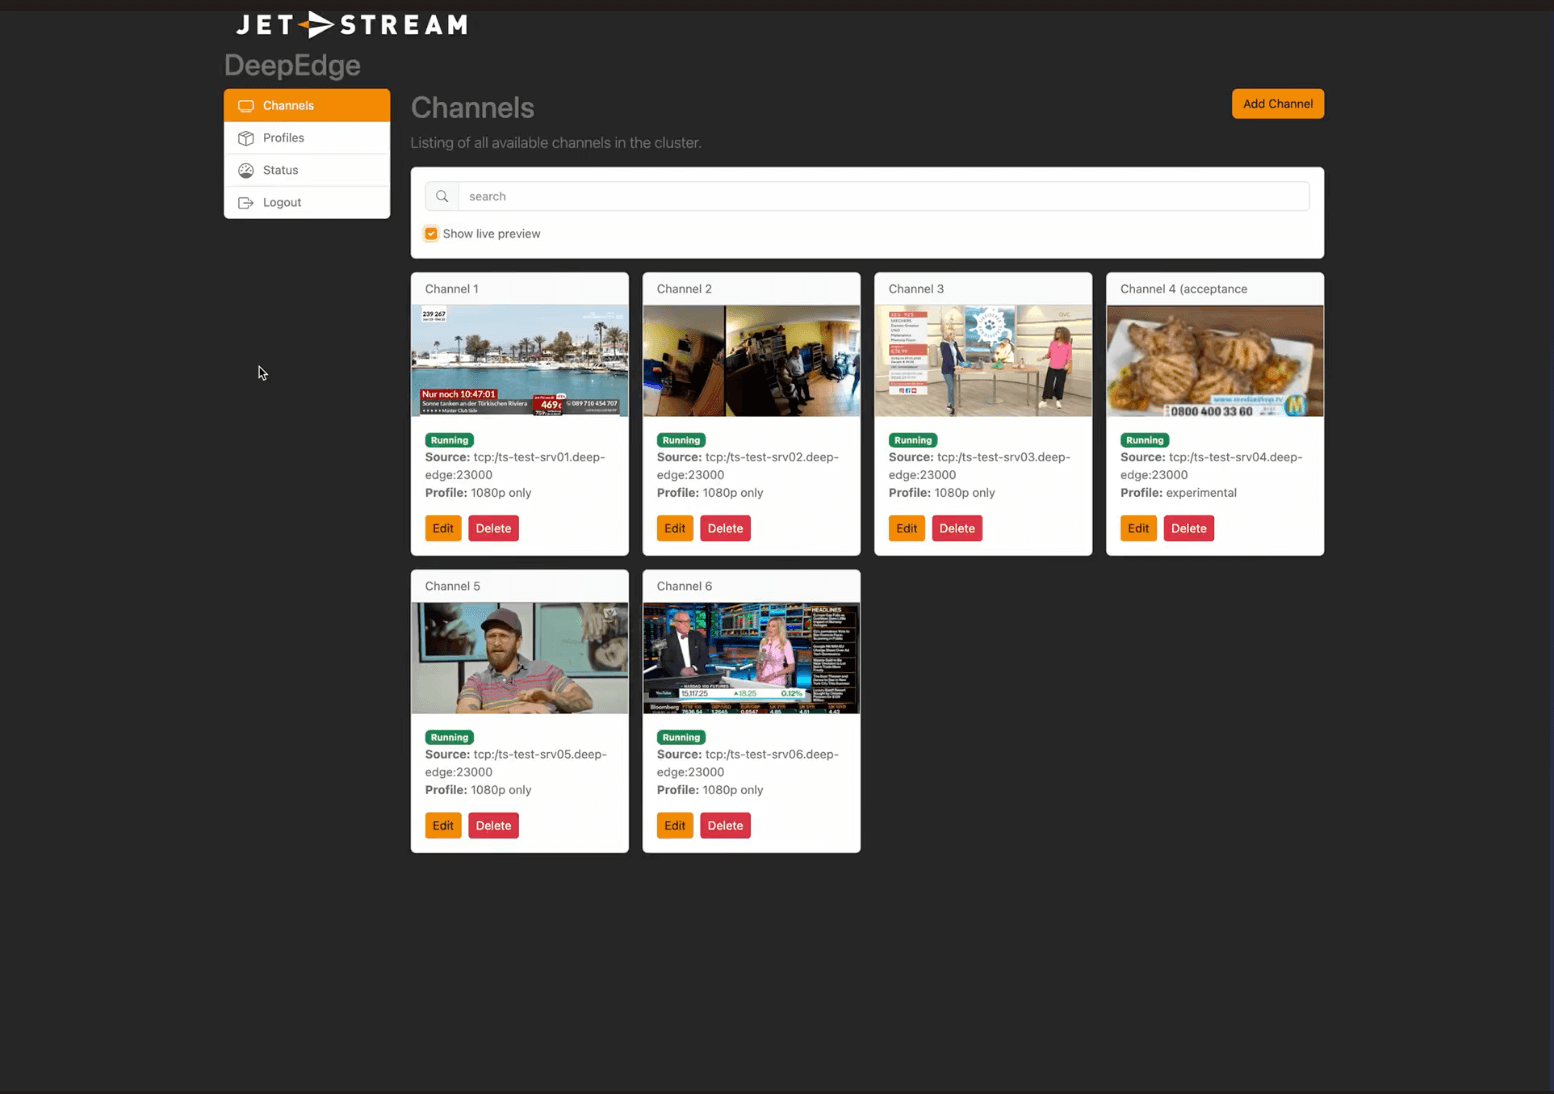Click the JetStream arrow logo

click(316, 24)
